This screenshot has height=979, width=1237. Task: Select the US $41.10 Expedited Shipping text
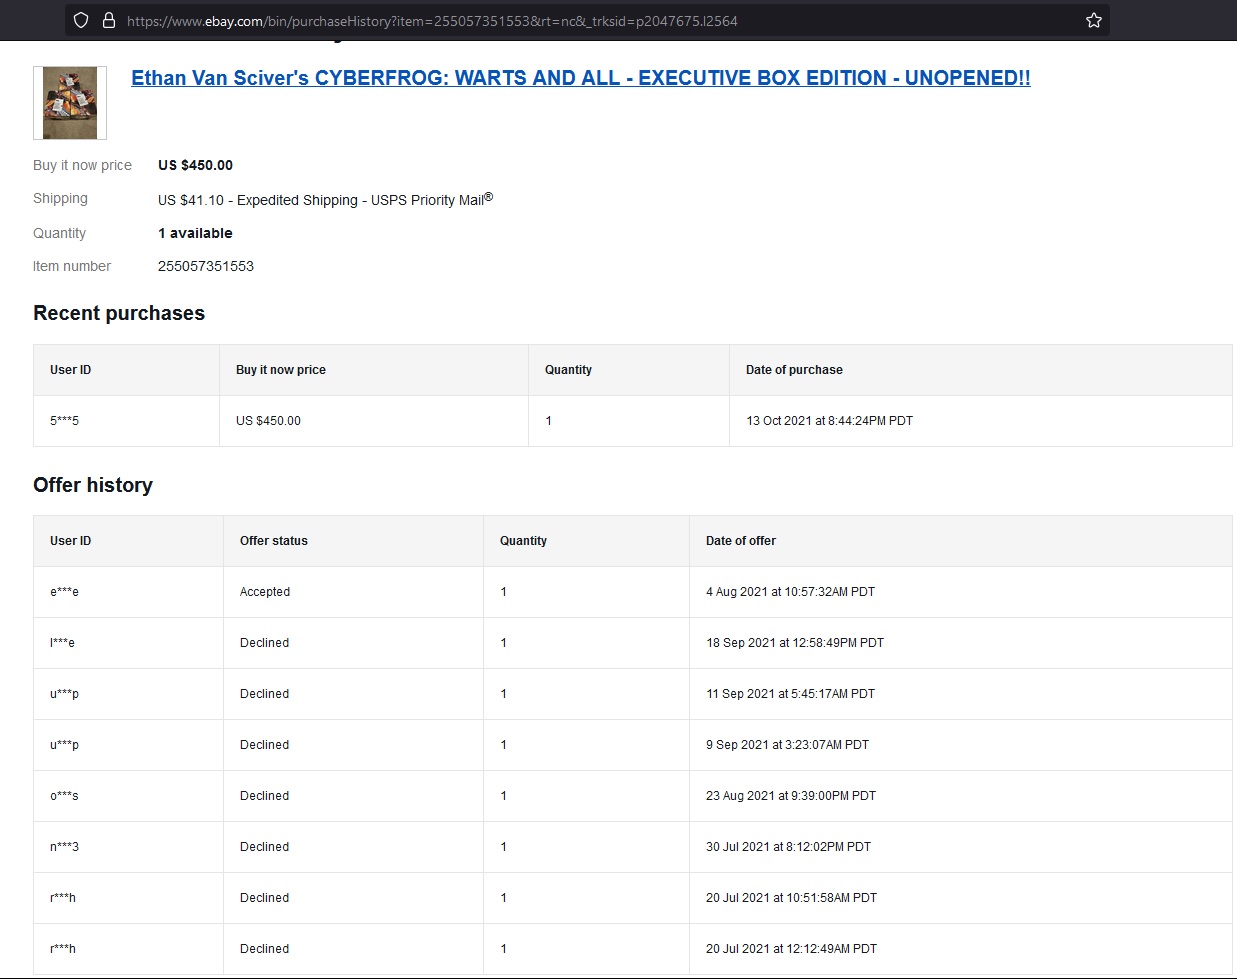pyautogui.click(x=325, y=199)
